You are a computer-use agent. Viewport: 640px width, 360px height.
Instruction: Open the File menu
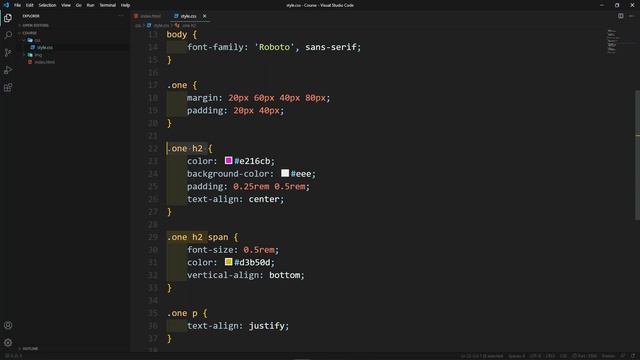(x=18, y=5)
